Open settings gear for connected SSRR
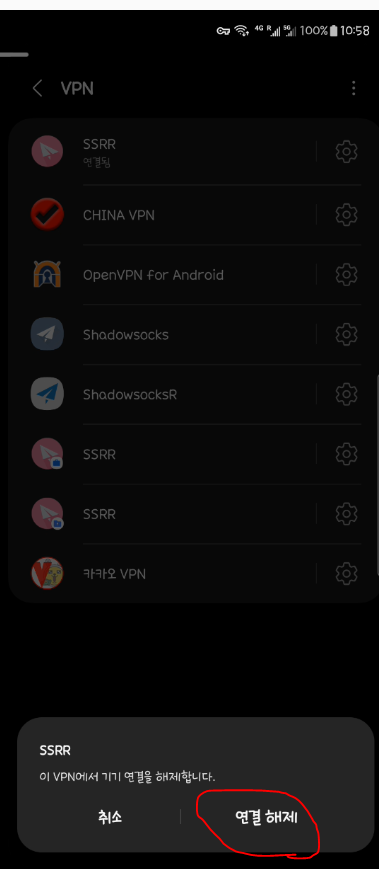Screen dimensions: 379x869 tap(346, 151)
